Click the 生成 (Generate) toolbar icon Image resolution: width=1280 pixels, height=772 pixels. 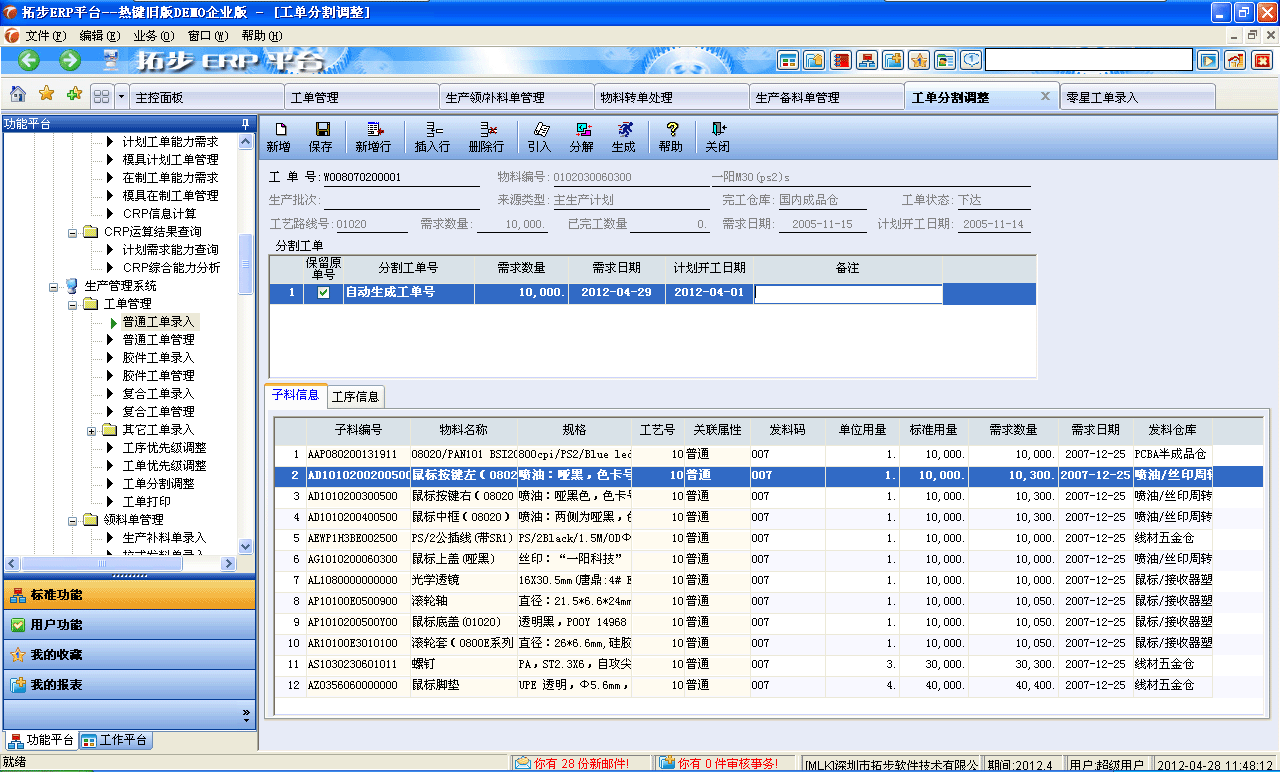click(x=625, y=134)
